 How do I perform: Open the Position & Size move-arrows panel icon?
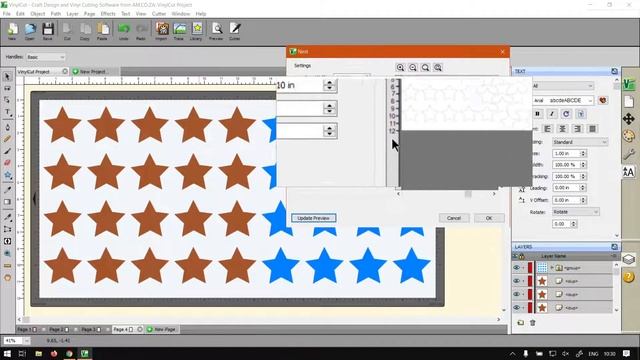629,119
